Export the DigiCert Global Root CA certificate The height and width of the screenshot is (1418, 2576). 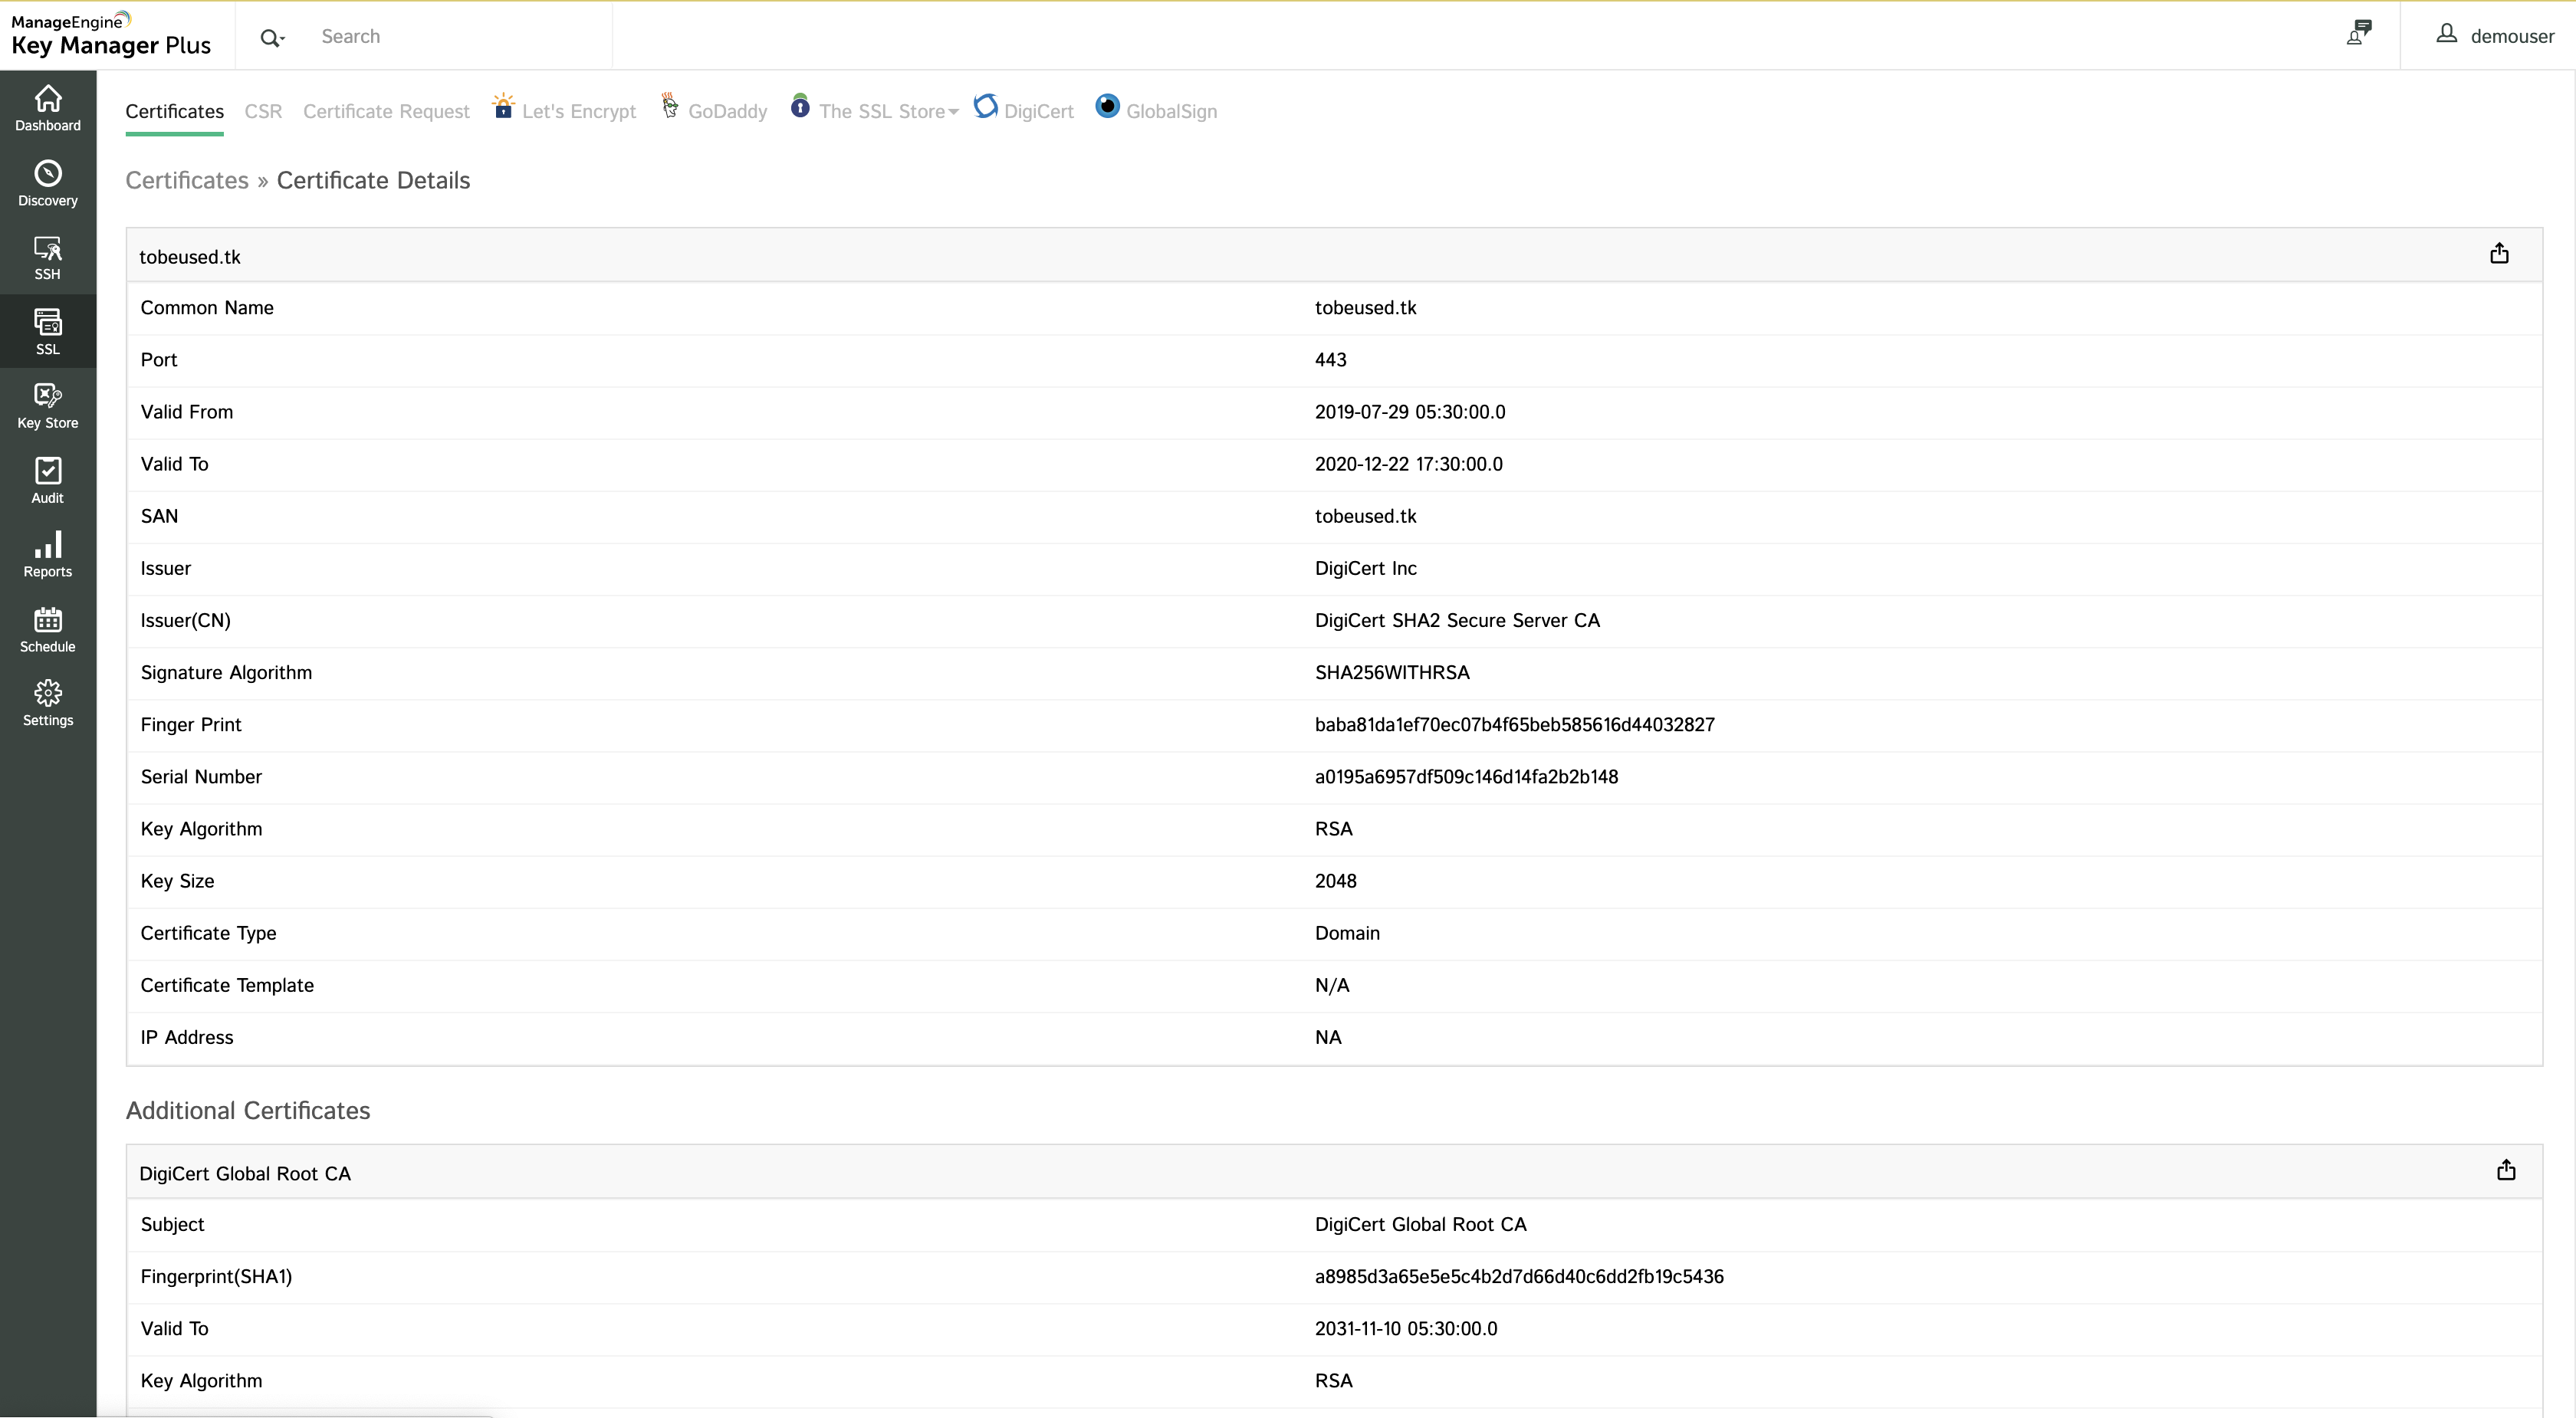pos(2505,1170)
